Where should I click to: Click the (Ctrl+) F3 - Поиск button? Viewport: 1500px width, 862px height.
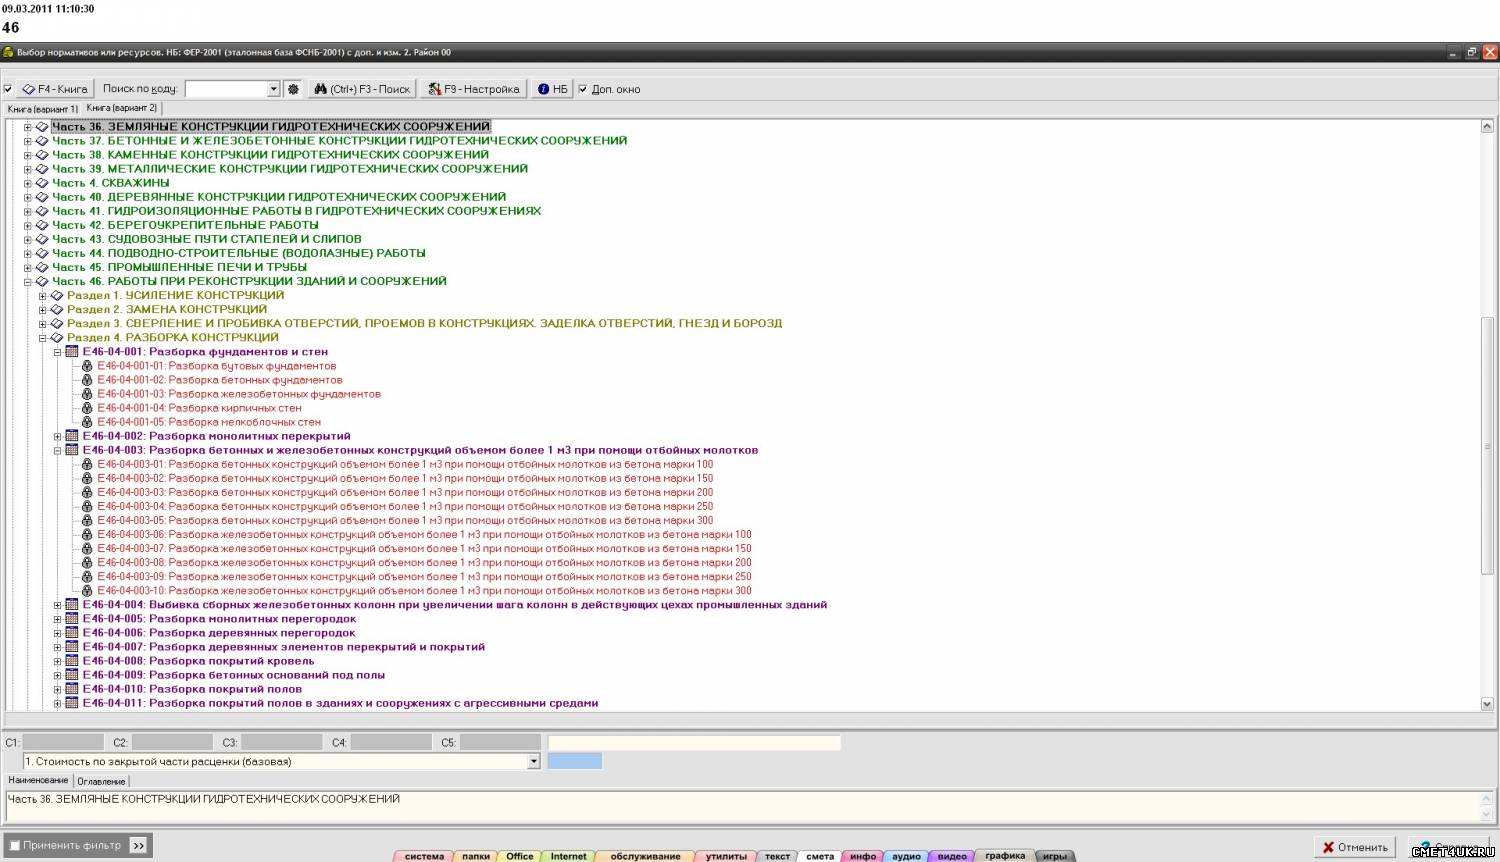[362, 89]
